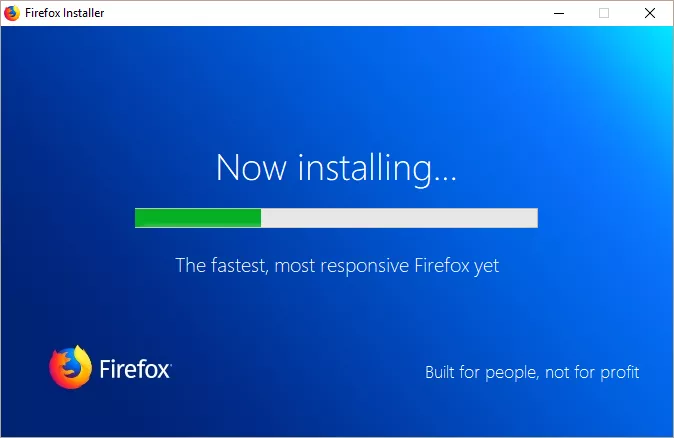Click the word 'responsive' in the tagline
Screen dimensions: 674x438
point(365,266)
